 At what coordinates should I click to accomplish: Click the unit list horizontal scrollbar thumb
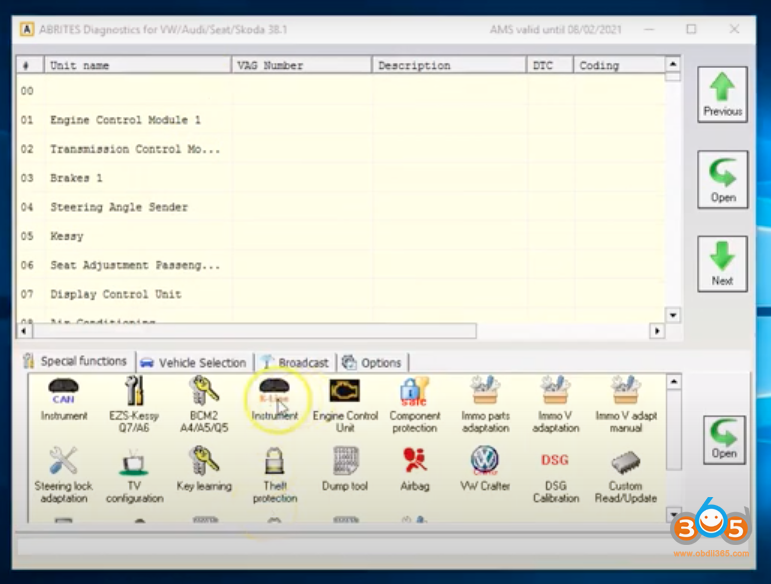(x=254, y=331)
